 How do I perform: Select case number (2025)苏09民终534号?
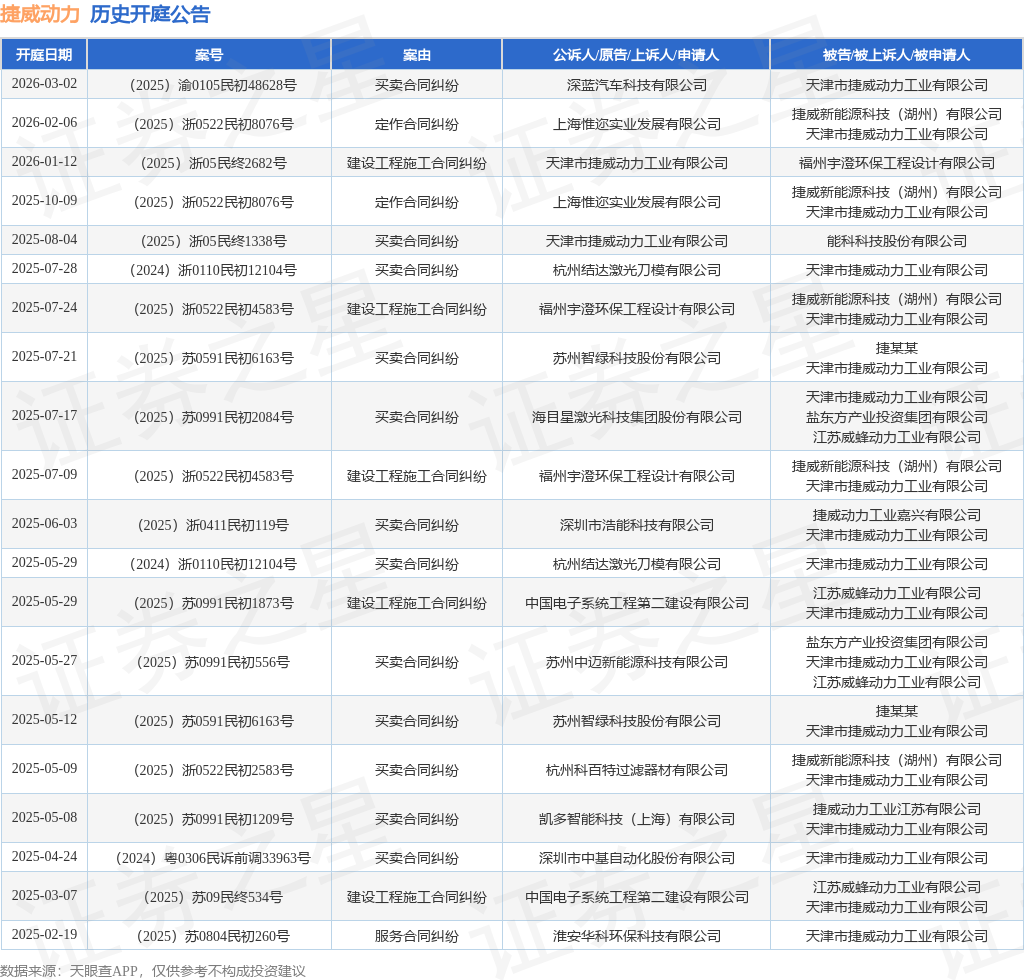click(x=214, y=898)
